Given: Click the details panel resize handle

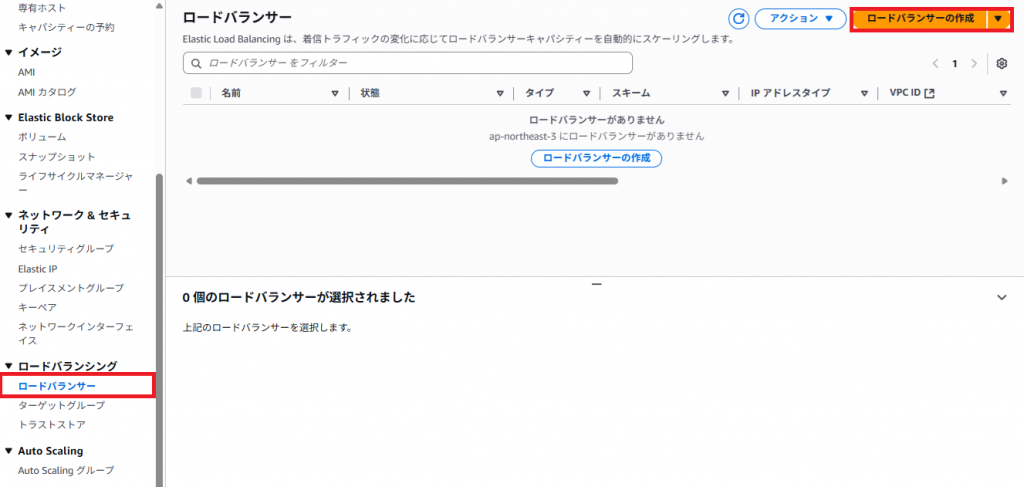Looking at the screenshot, I should pos(596,284).
